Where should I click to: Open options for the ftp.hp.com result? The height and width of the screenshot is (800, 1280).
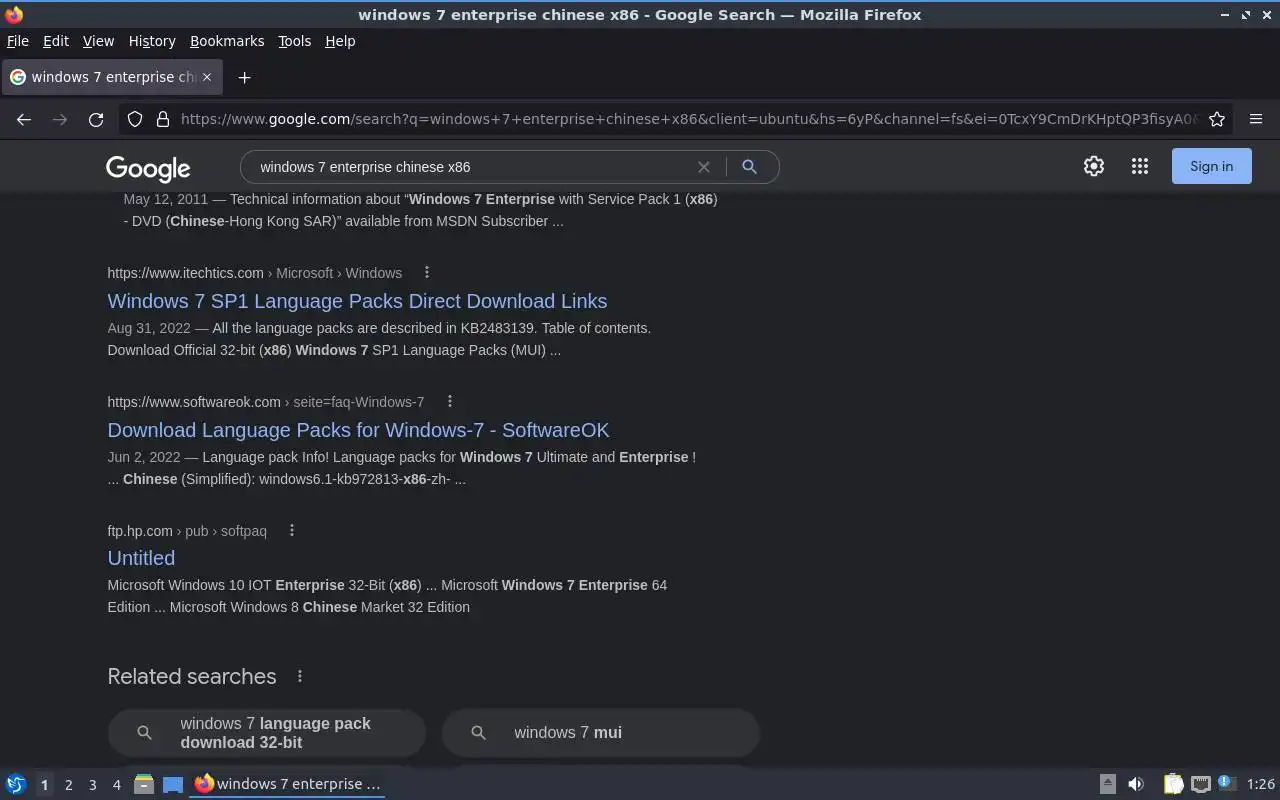pyautogui.click(x=292, y=530)
